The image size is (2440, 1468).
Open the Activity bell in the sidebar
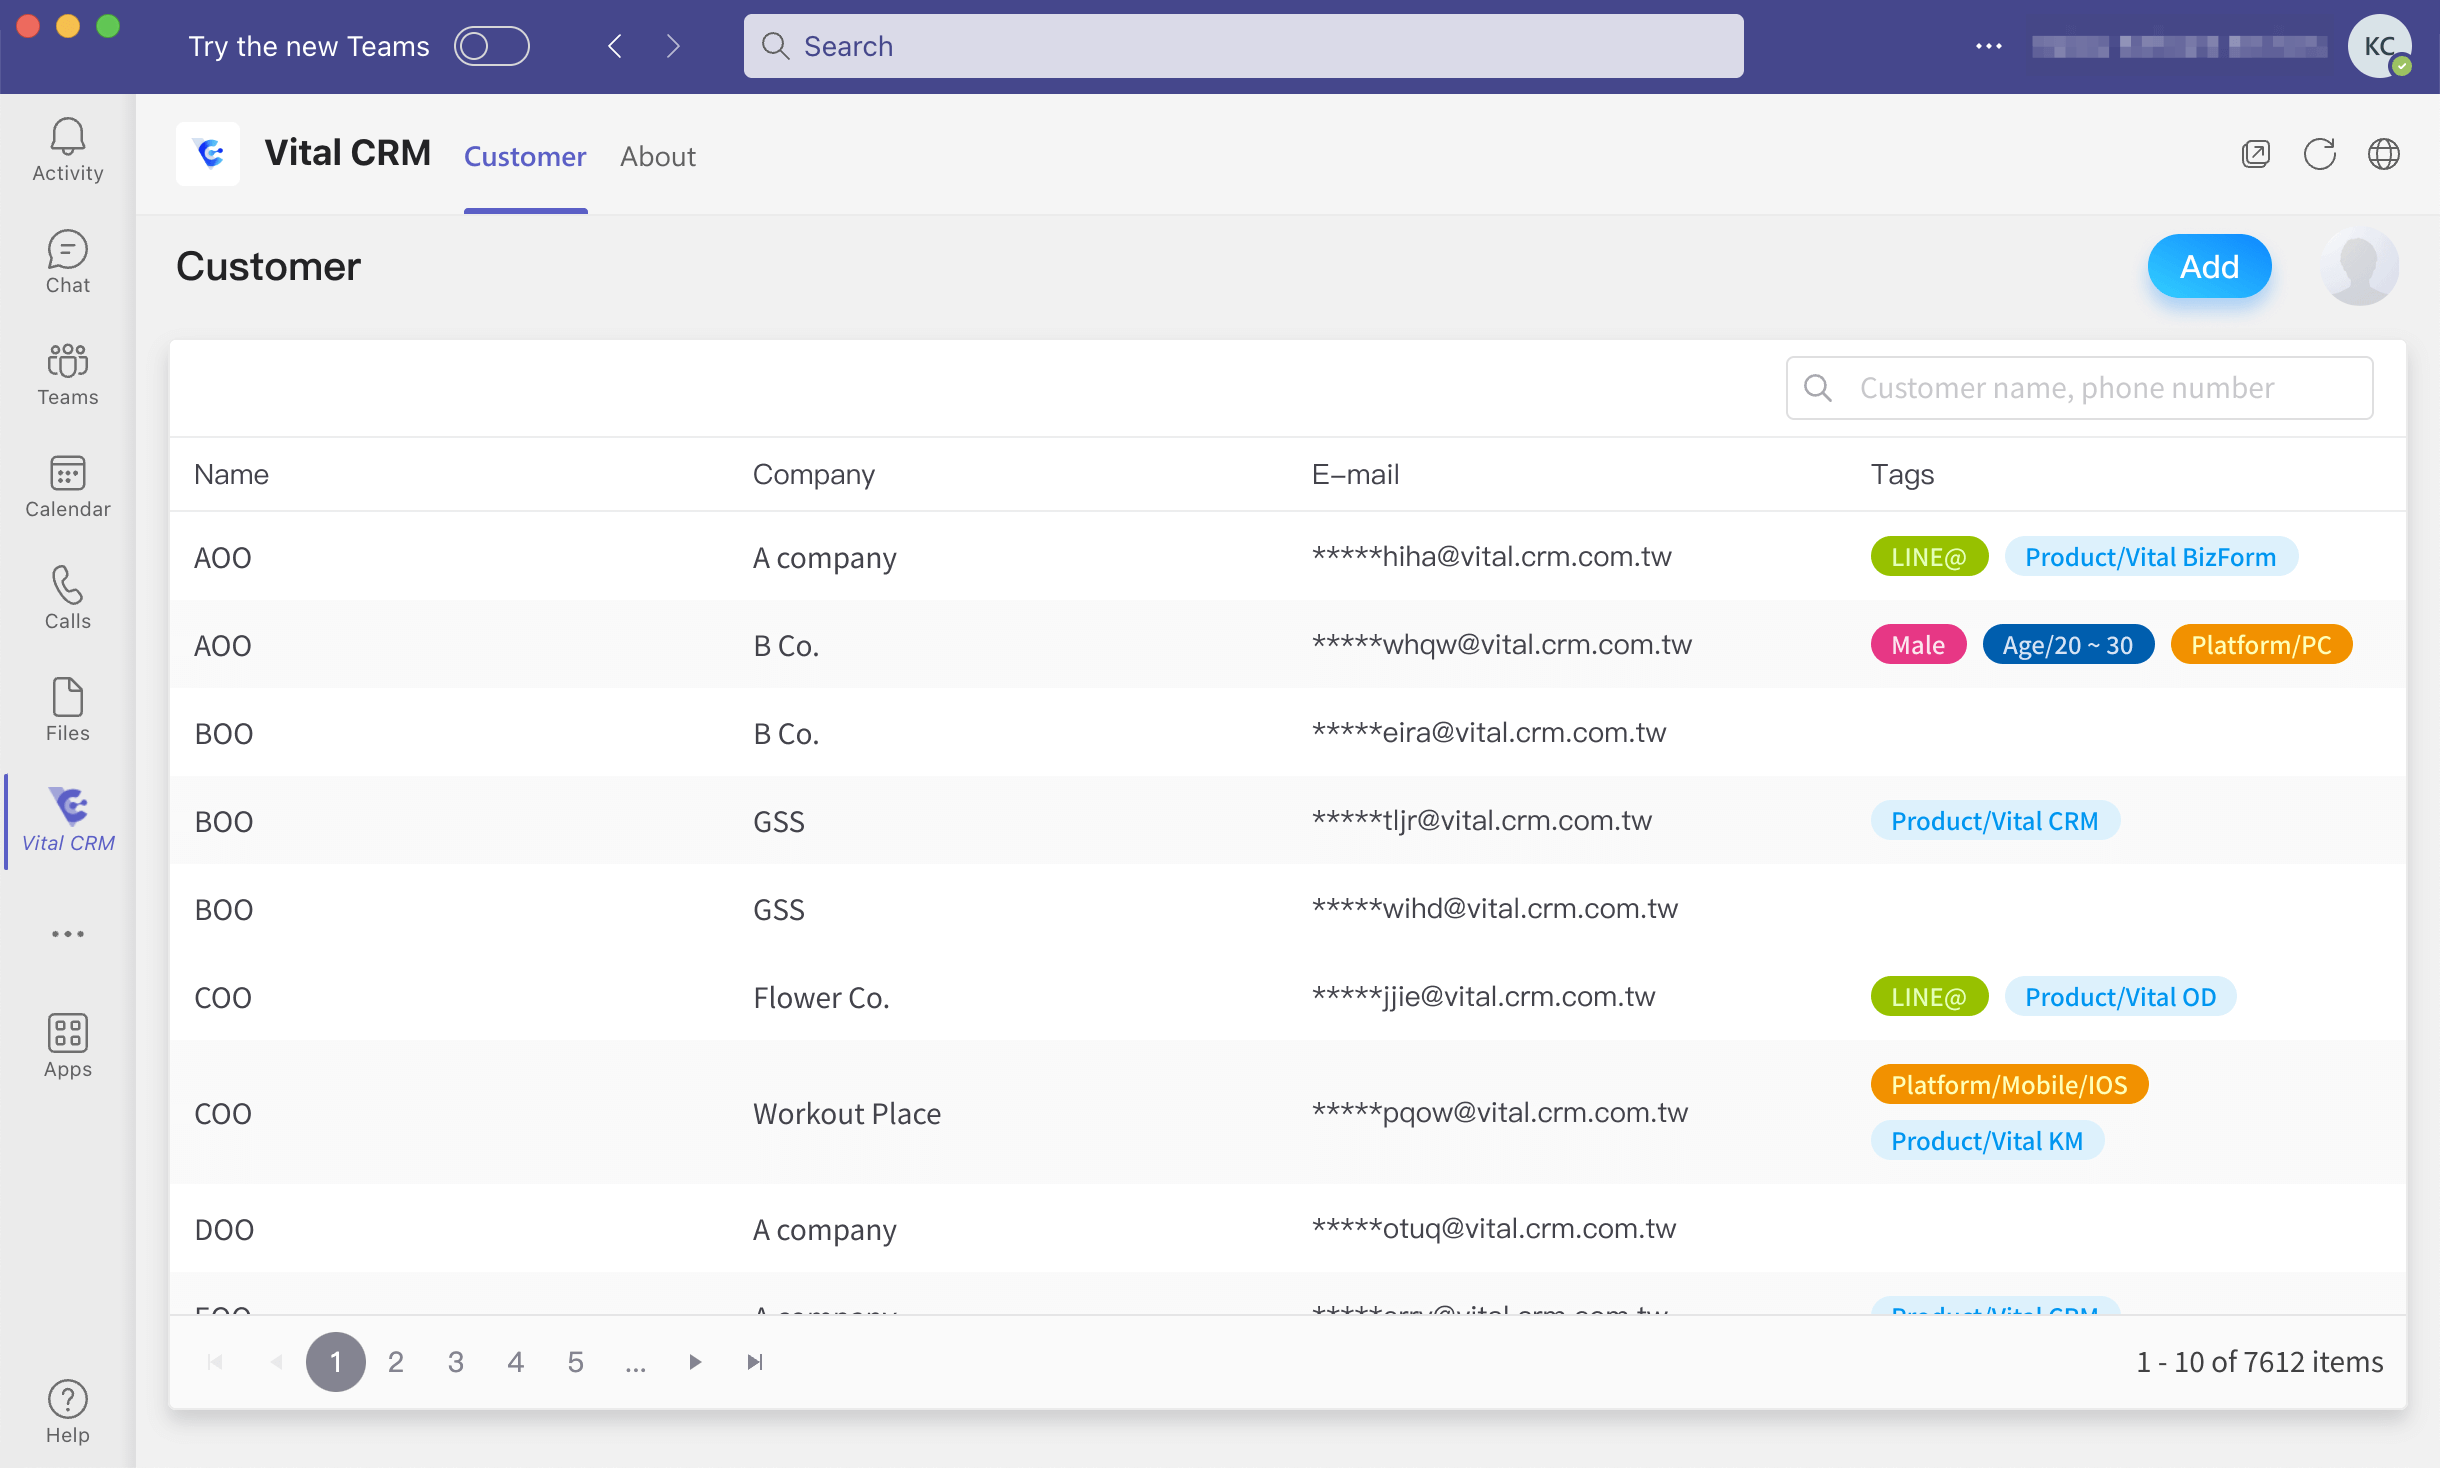[67, 150]
